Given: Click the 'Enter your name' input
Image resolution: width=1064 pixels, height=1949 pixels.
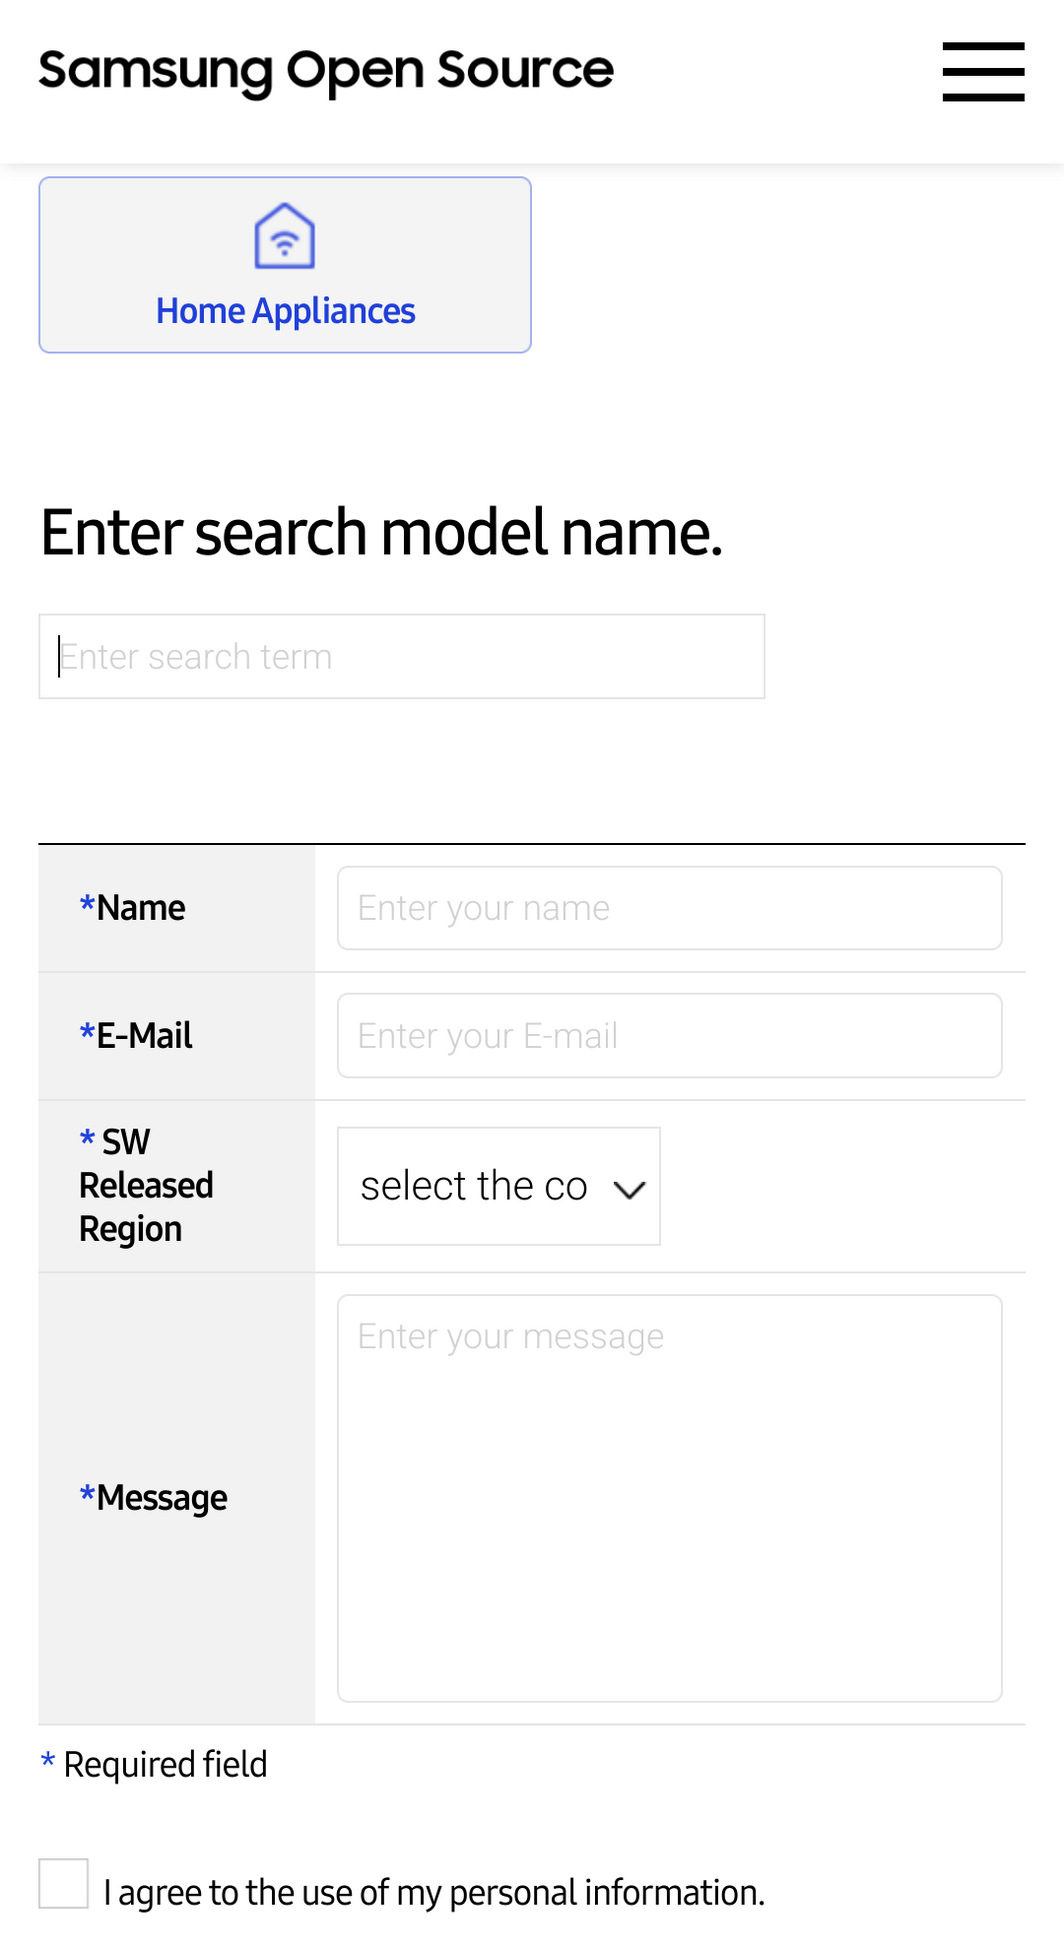Looking at the screenshot, I should tap(669, 908).
